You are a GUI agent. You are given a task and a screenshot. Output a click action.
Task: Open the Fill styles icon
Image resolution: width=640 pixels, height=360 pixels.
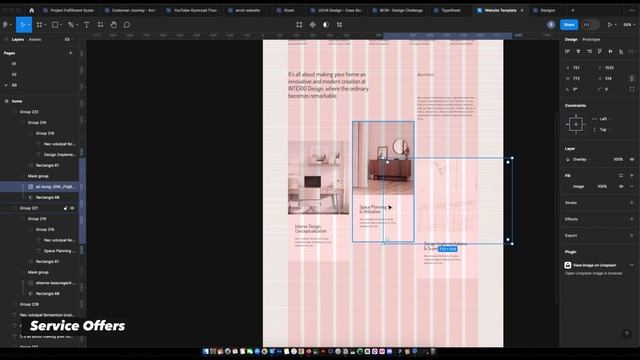click(x=621, y=176)
